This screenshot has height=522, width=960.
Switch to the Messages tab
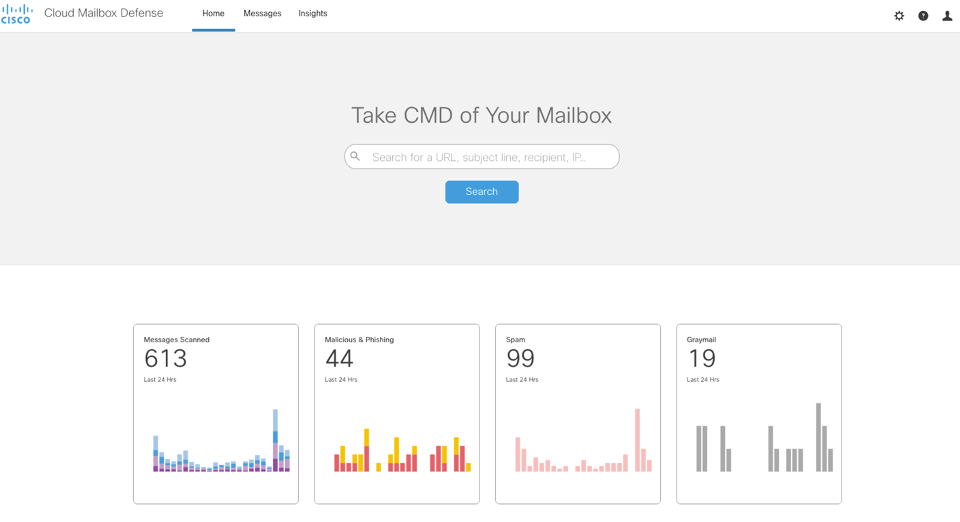[x=262, y=13]
